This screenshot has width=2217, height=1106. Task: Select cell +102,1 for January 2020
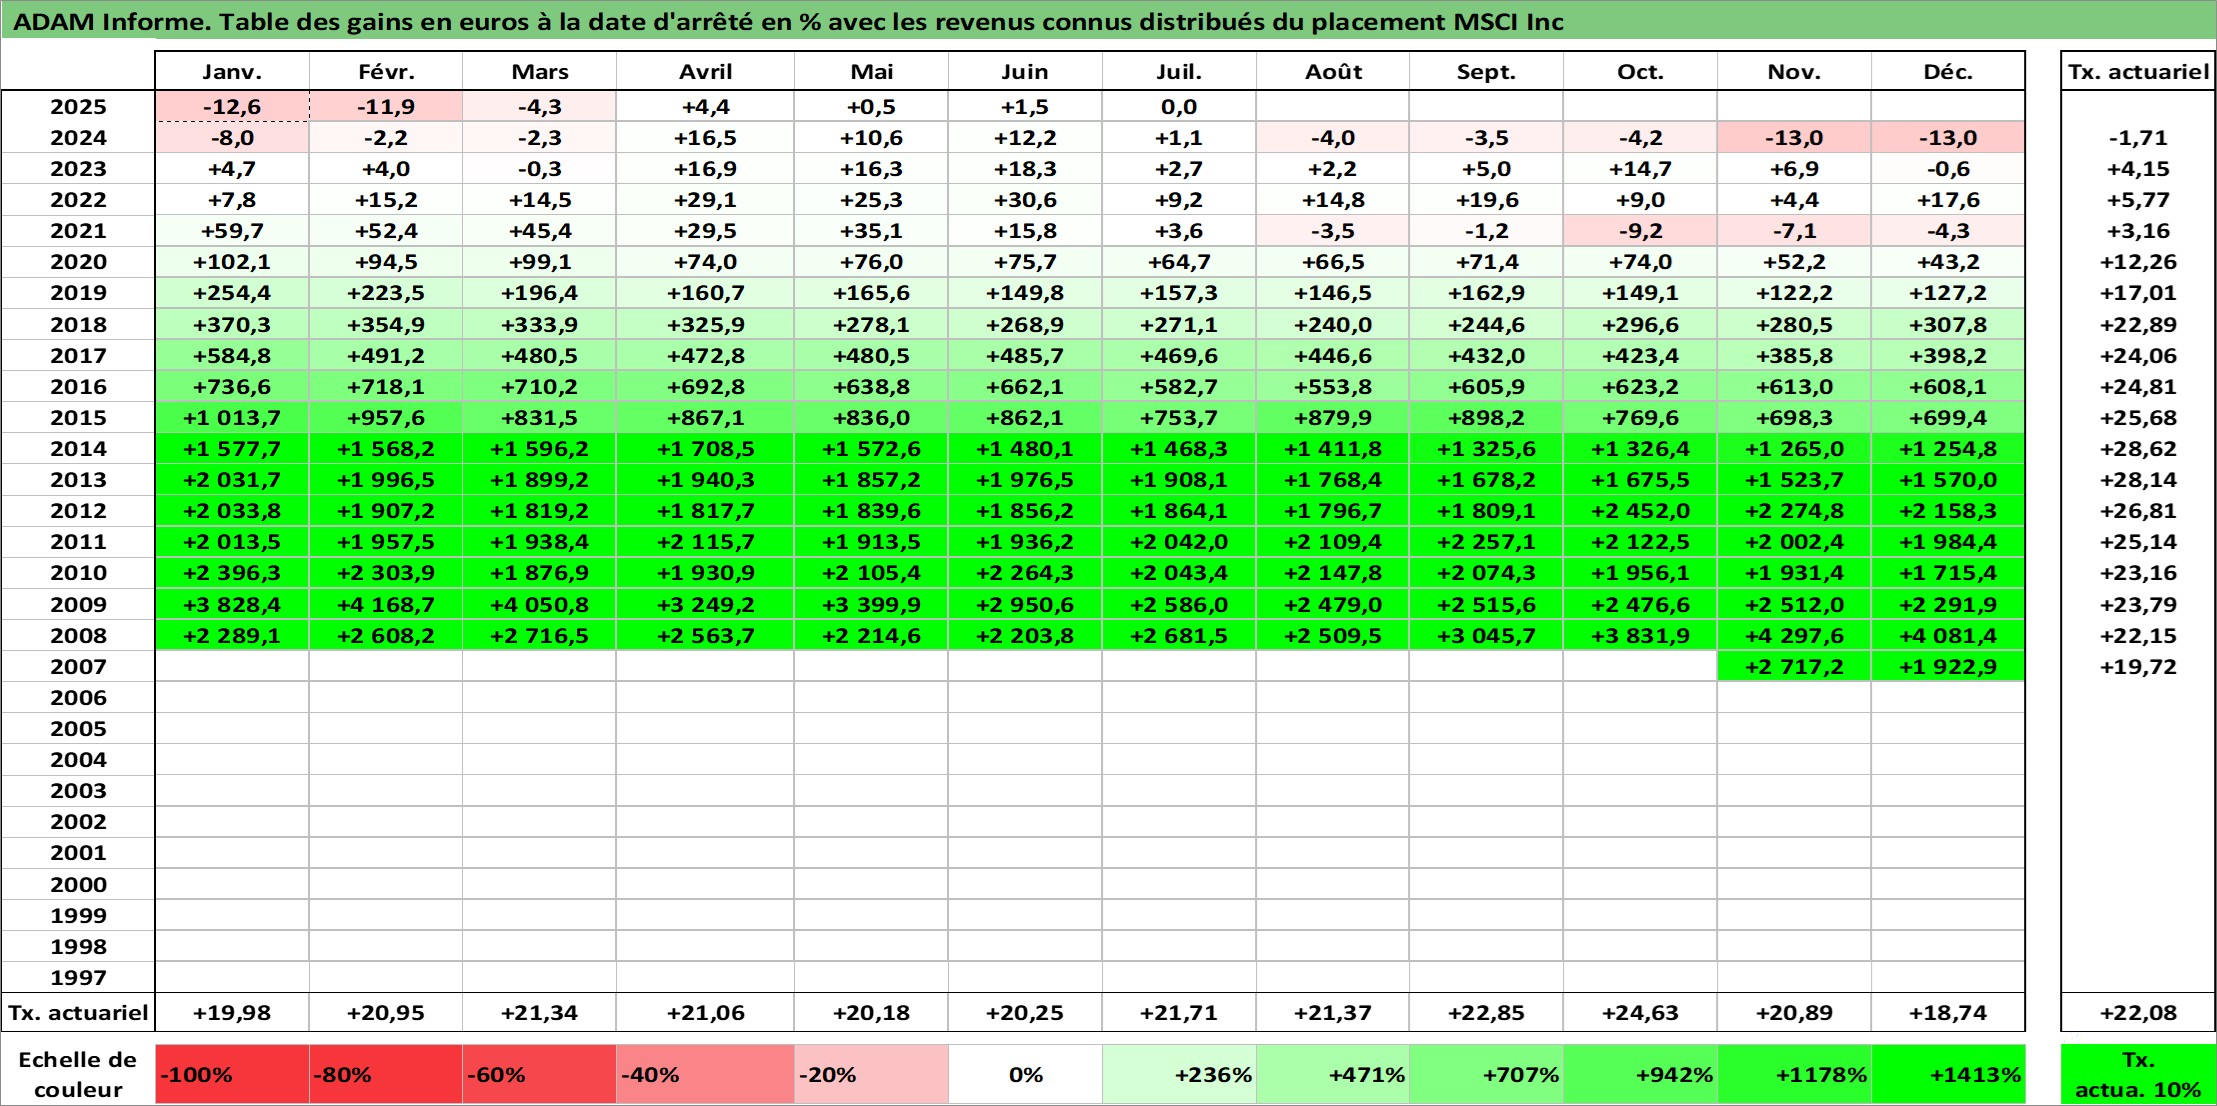(x=232, y=262)
